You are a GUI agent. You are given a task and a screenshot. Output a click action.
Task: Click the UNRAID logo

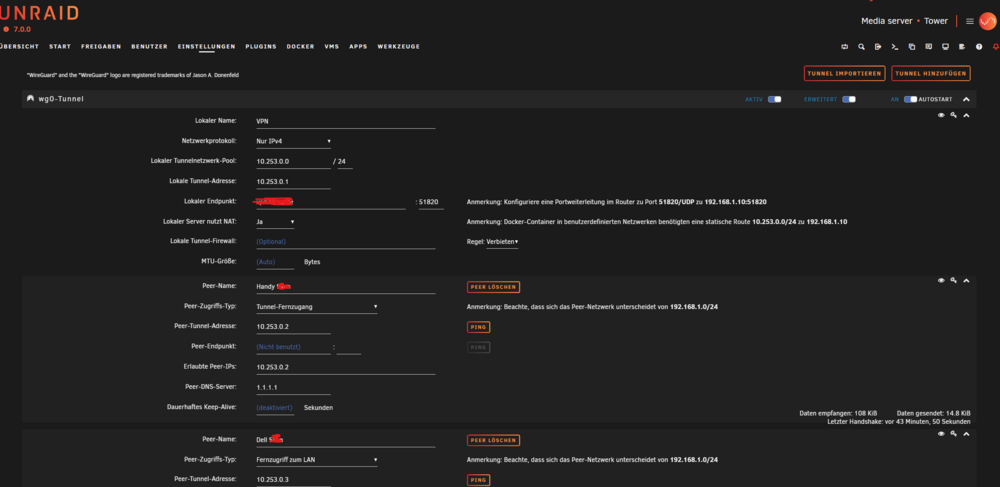pyautogui.click(x=40, y=13)
